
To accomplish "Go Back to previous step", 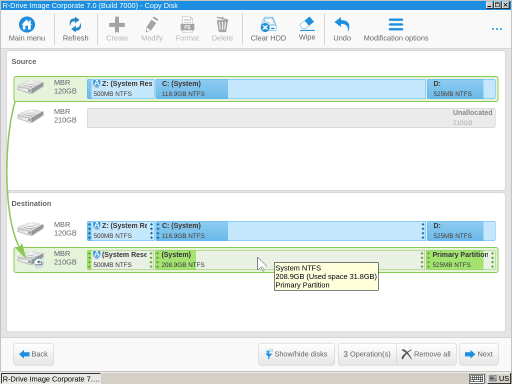I will [x=33, y=354].
